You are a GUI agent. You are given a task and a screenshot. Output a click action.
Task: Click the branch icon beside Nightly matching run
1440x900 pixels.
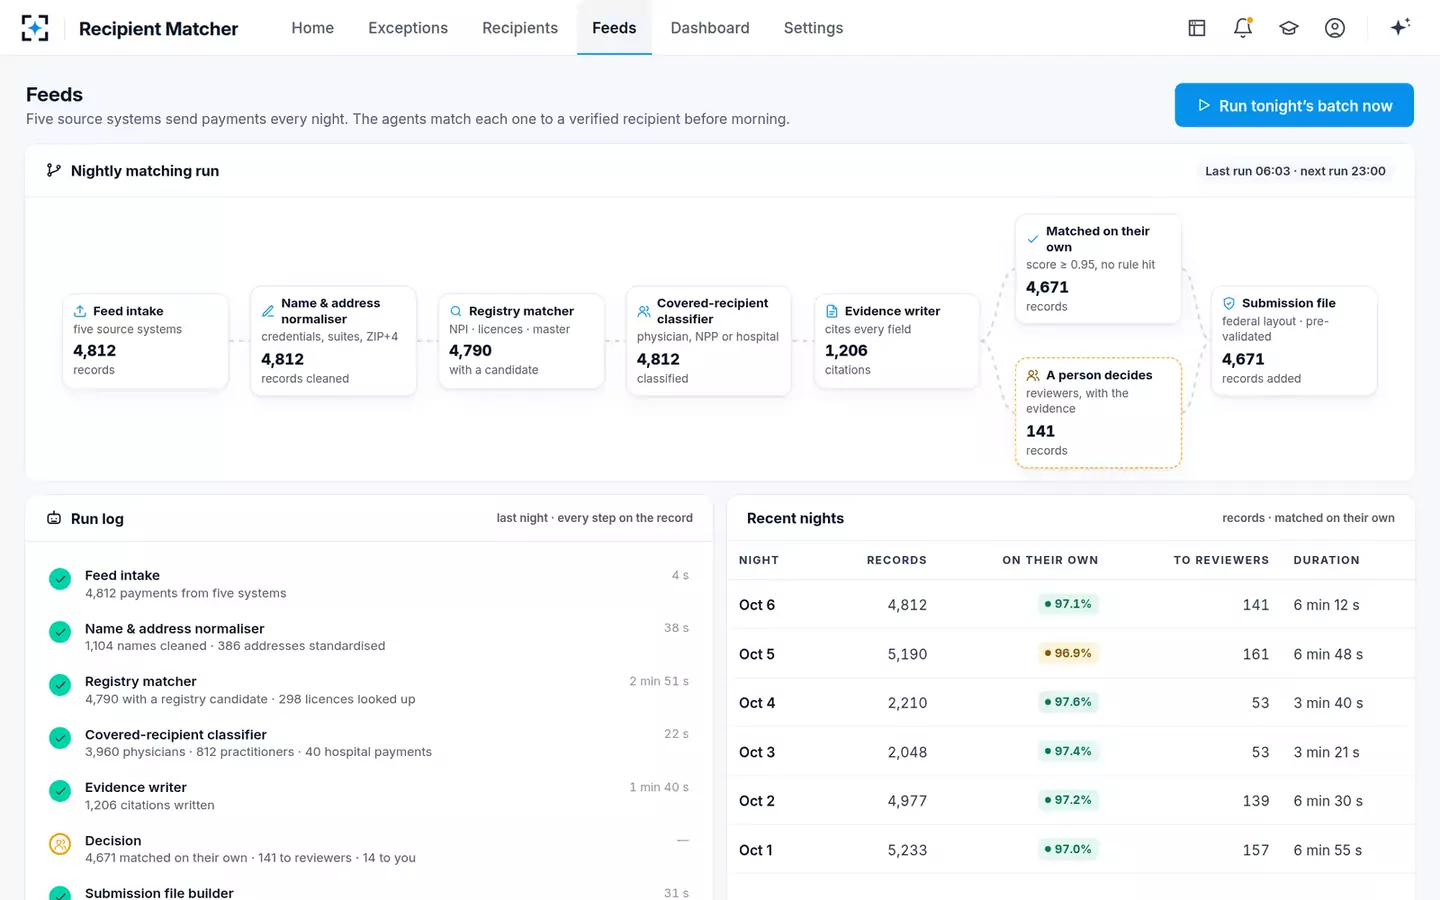tap(54, 171)
